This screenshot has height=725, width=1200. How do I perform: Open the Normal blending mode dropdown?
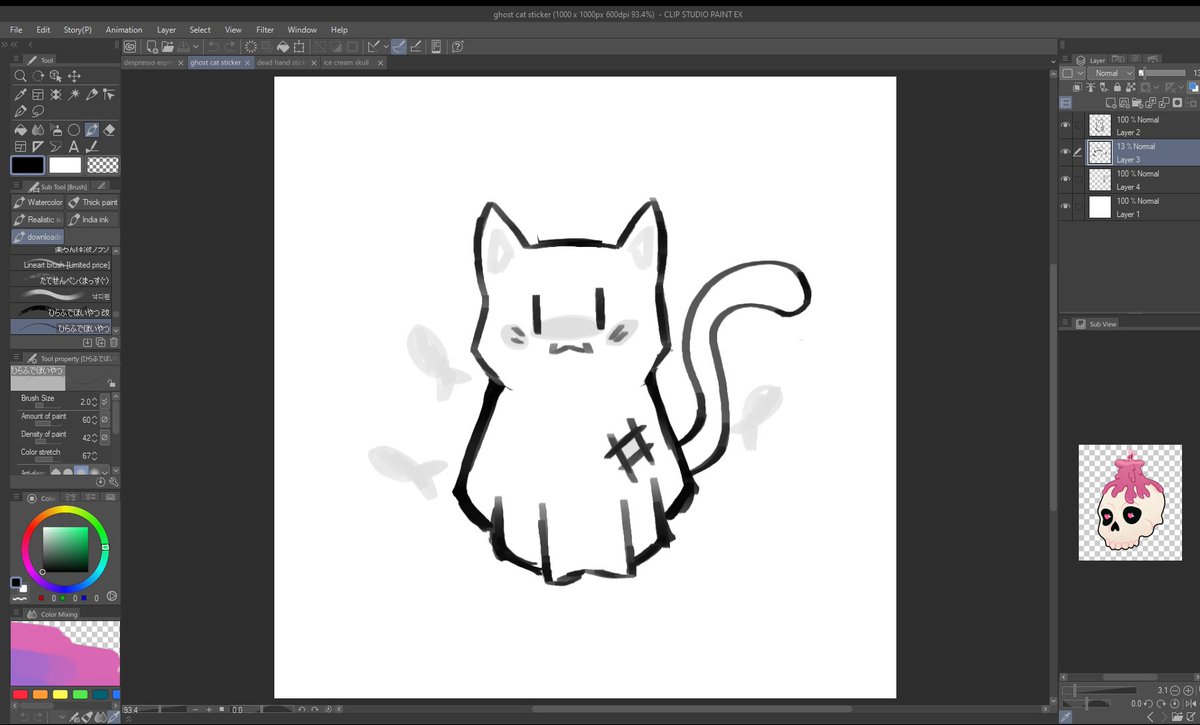[1111, 73]
